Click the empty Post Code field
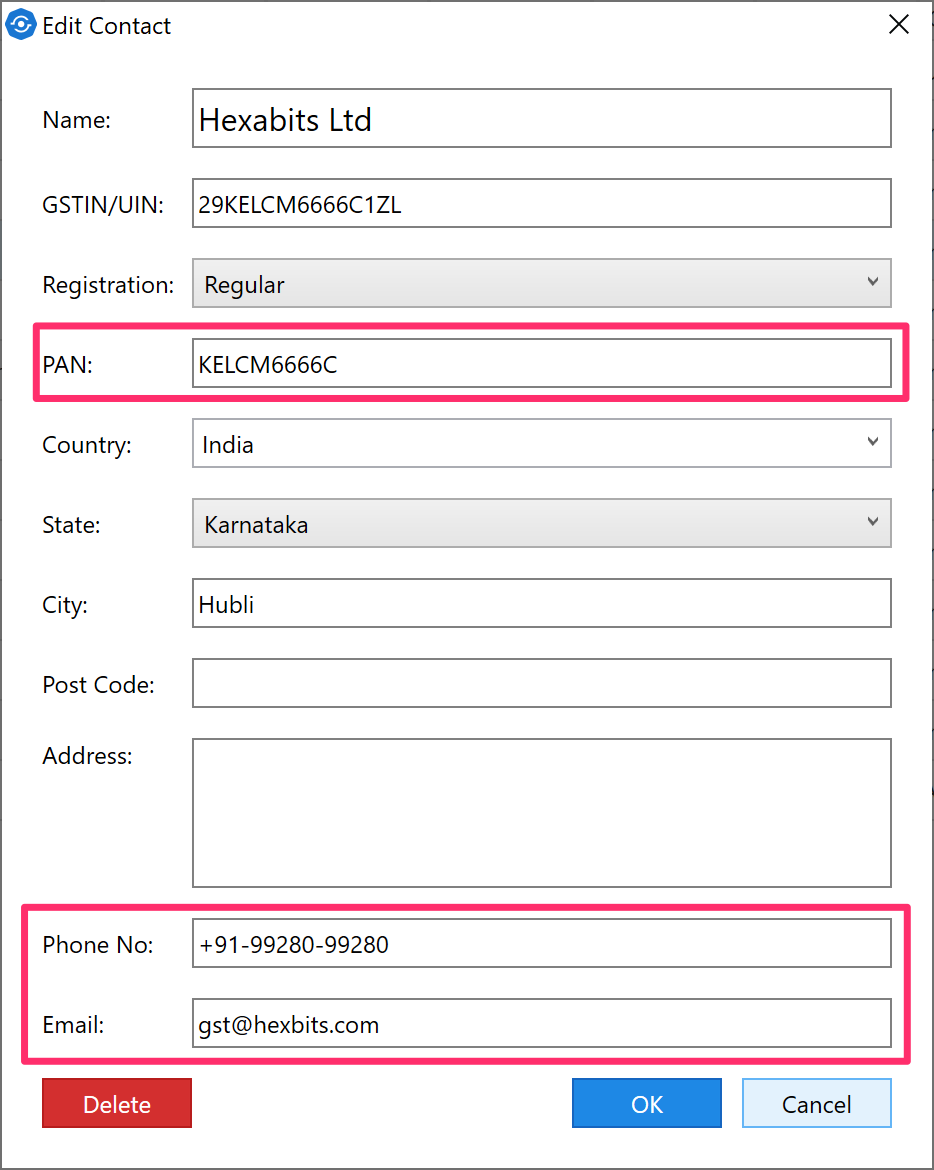Viewport: 934px width, 1170px height. 541,684
